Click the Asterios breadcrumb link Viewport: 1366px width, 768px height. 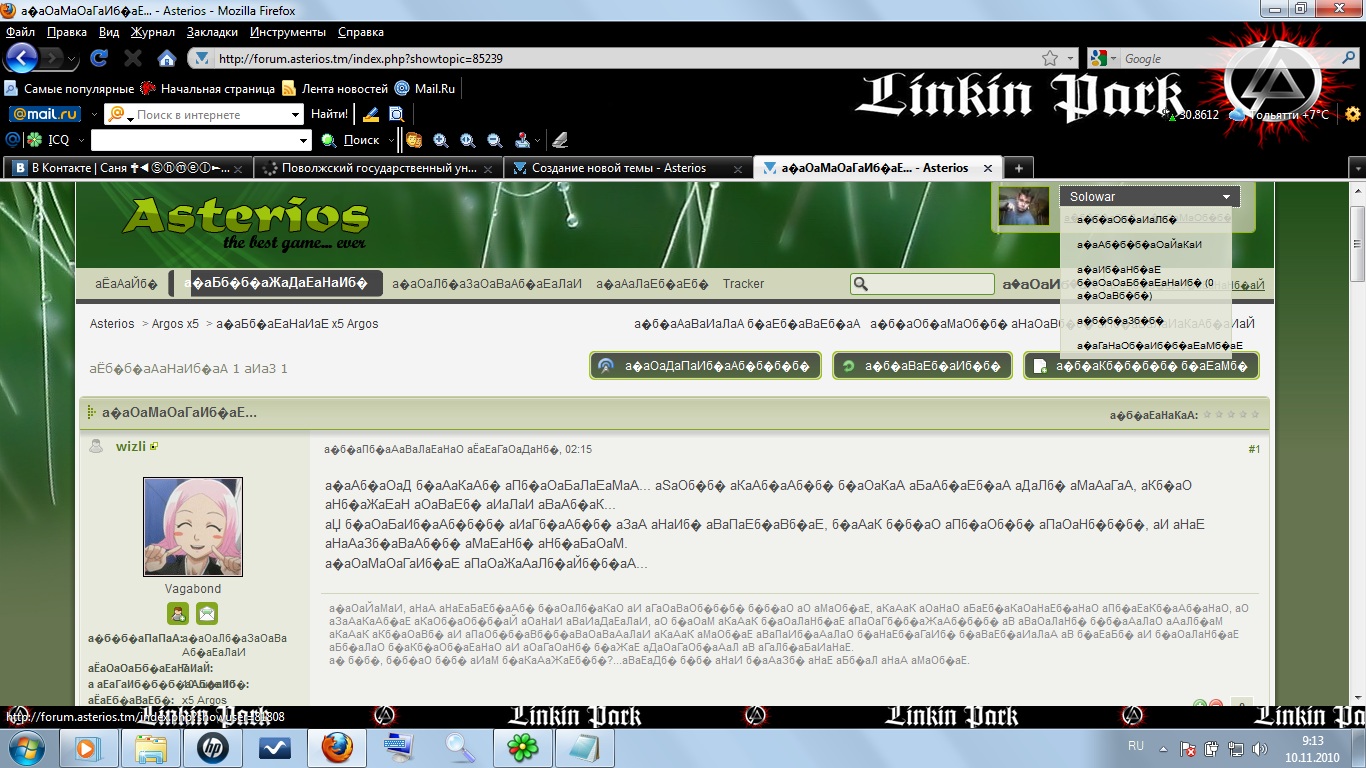[112, 324]
